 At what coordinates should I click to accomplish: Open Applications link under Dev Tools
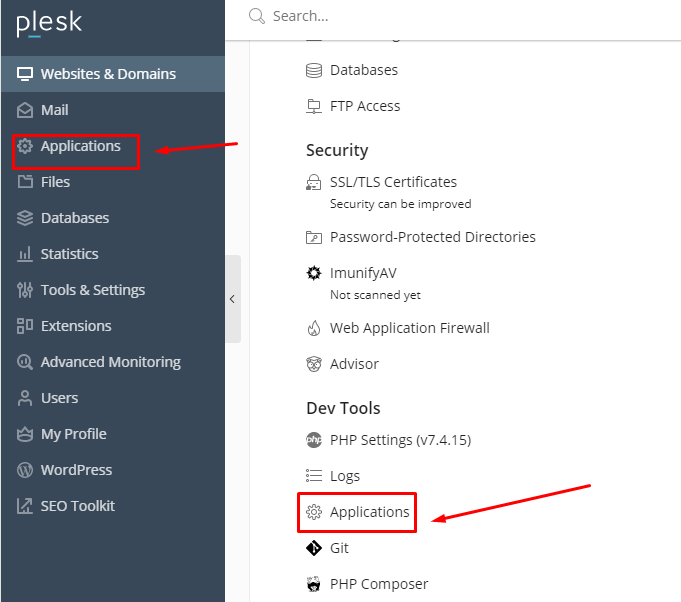pos(370,512)
